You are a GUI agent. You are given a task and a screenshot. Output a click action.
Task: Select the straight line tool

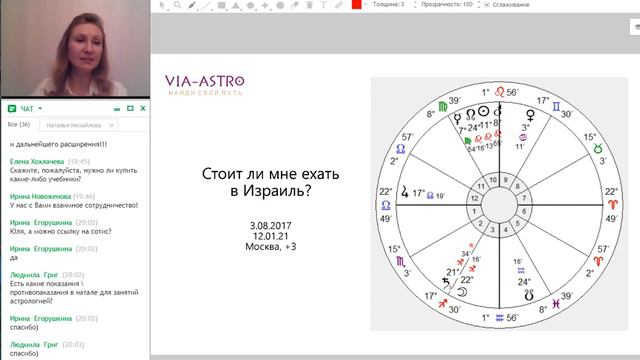click(207, 5)
